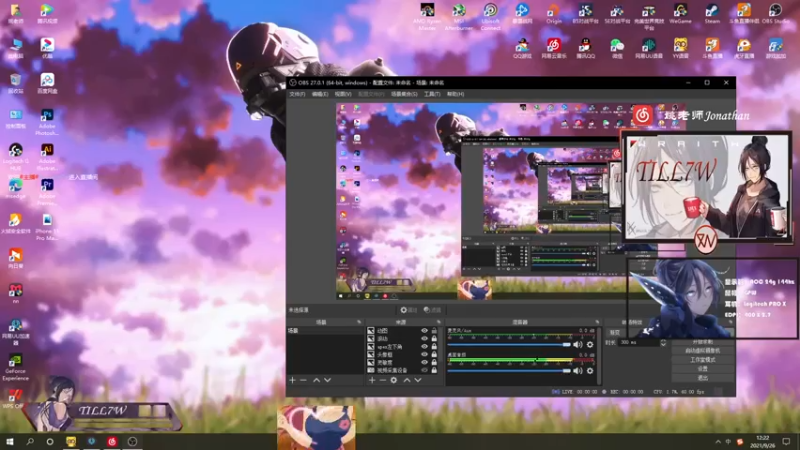Click Studio Mode button in Controls
Image resolution: width=800 pixels, height=450 pixels.
coord(703,360)
